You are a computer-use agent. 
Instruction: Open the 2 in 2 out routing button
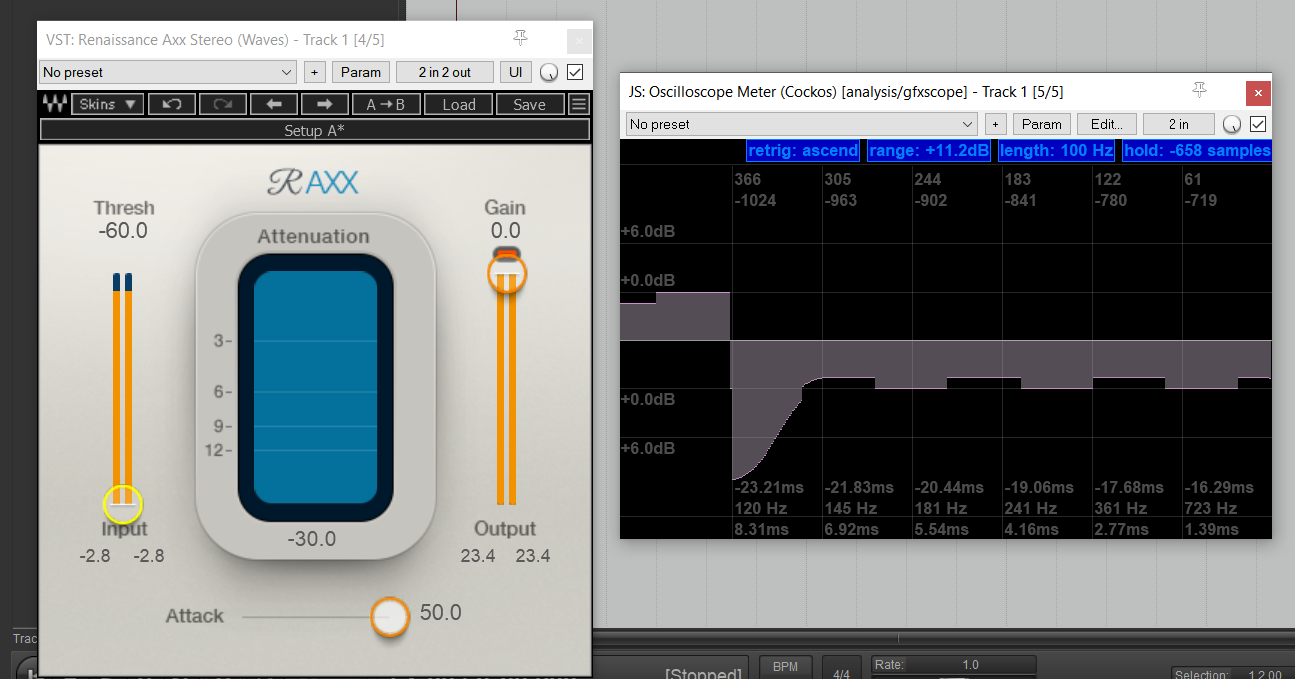click(445, 72)
